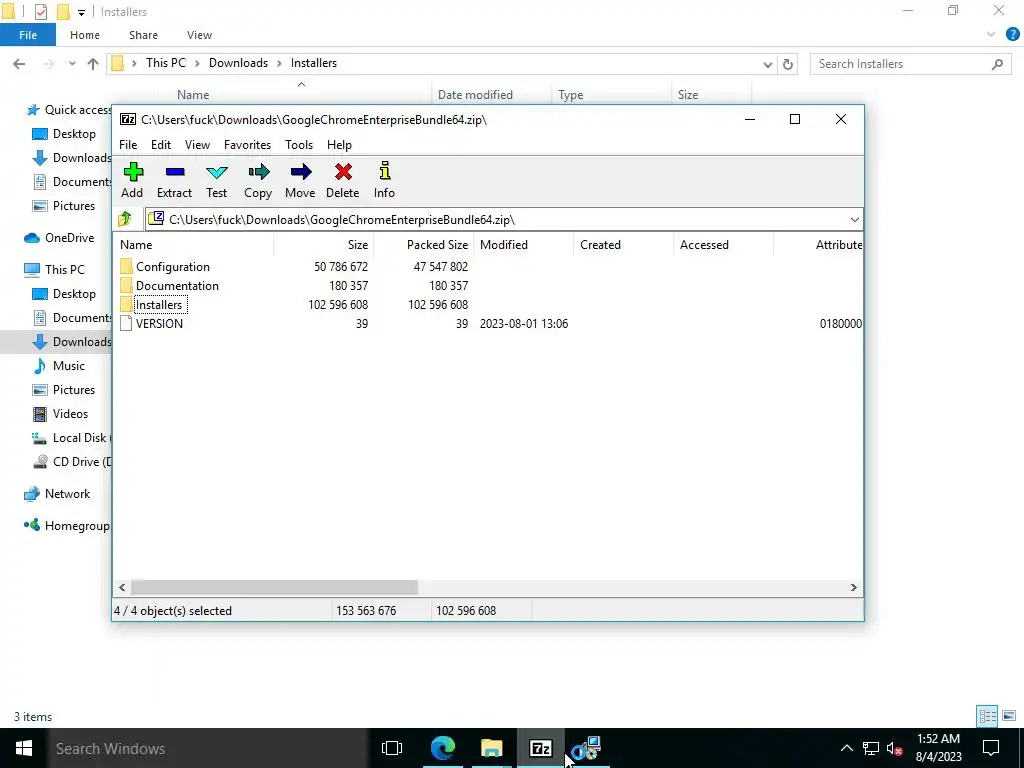This screenshot has height=768, width=1024.
Task: Open the Tools menu
Action: click(299, 145)
